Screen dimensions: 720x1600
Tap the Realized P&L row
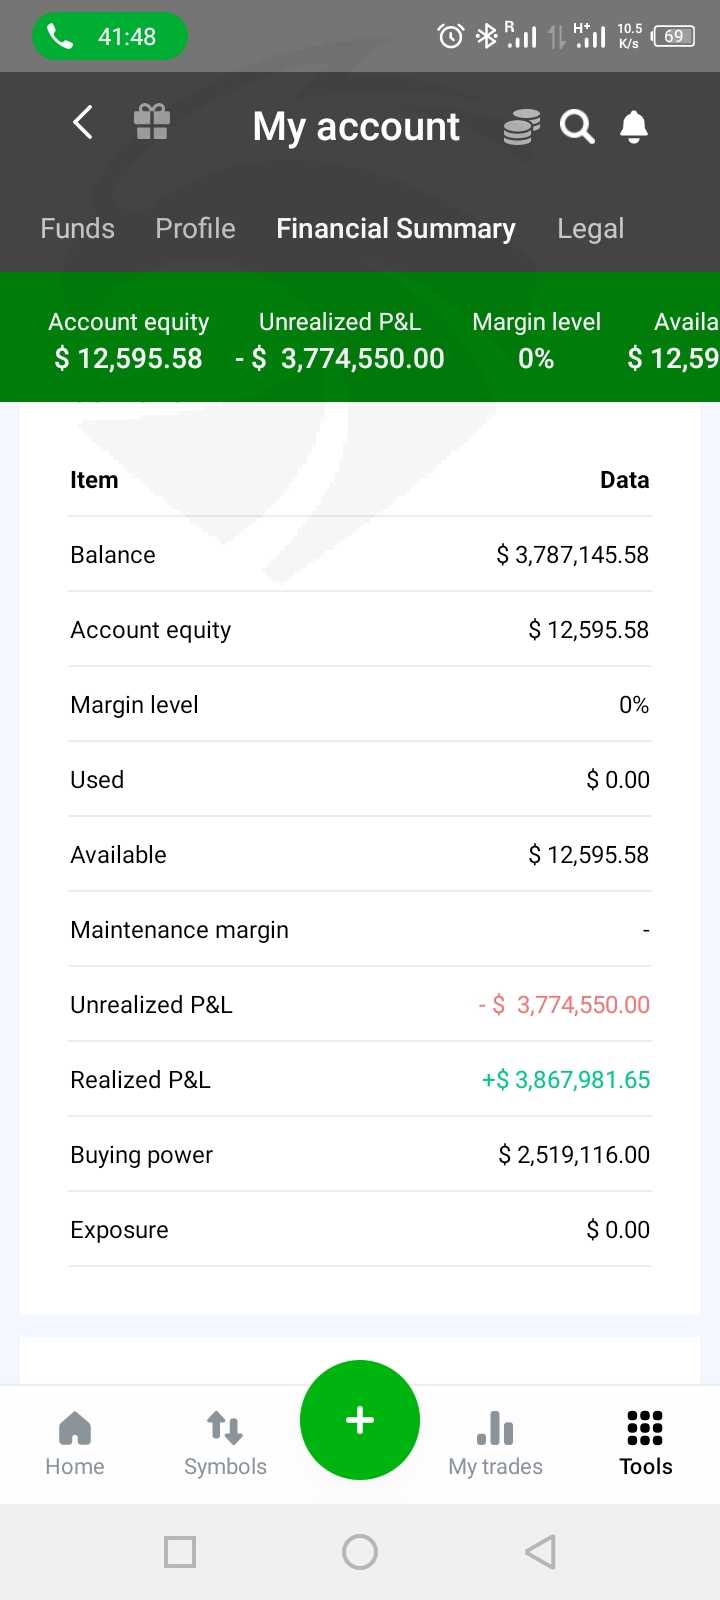[x=360, y=1080]
